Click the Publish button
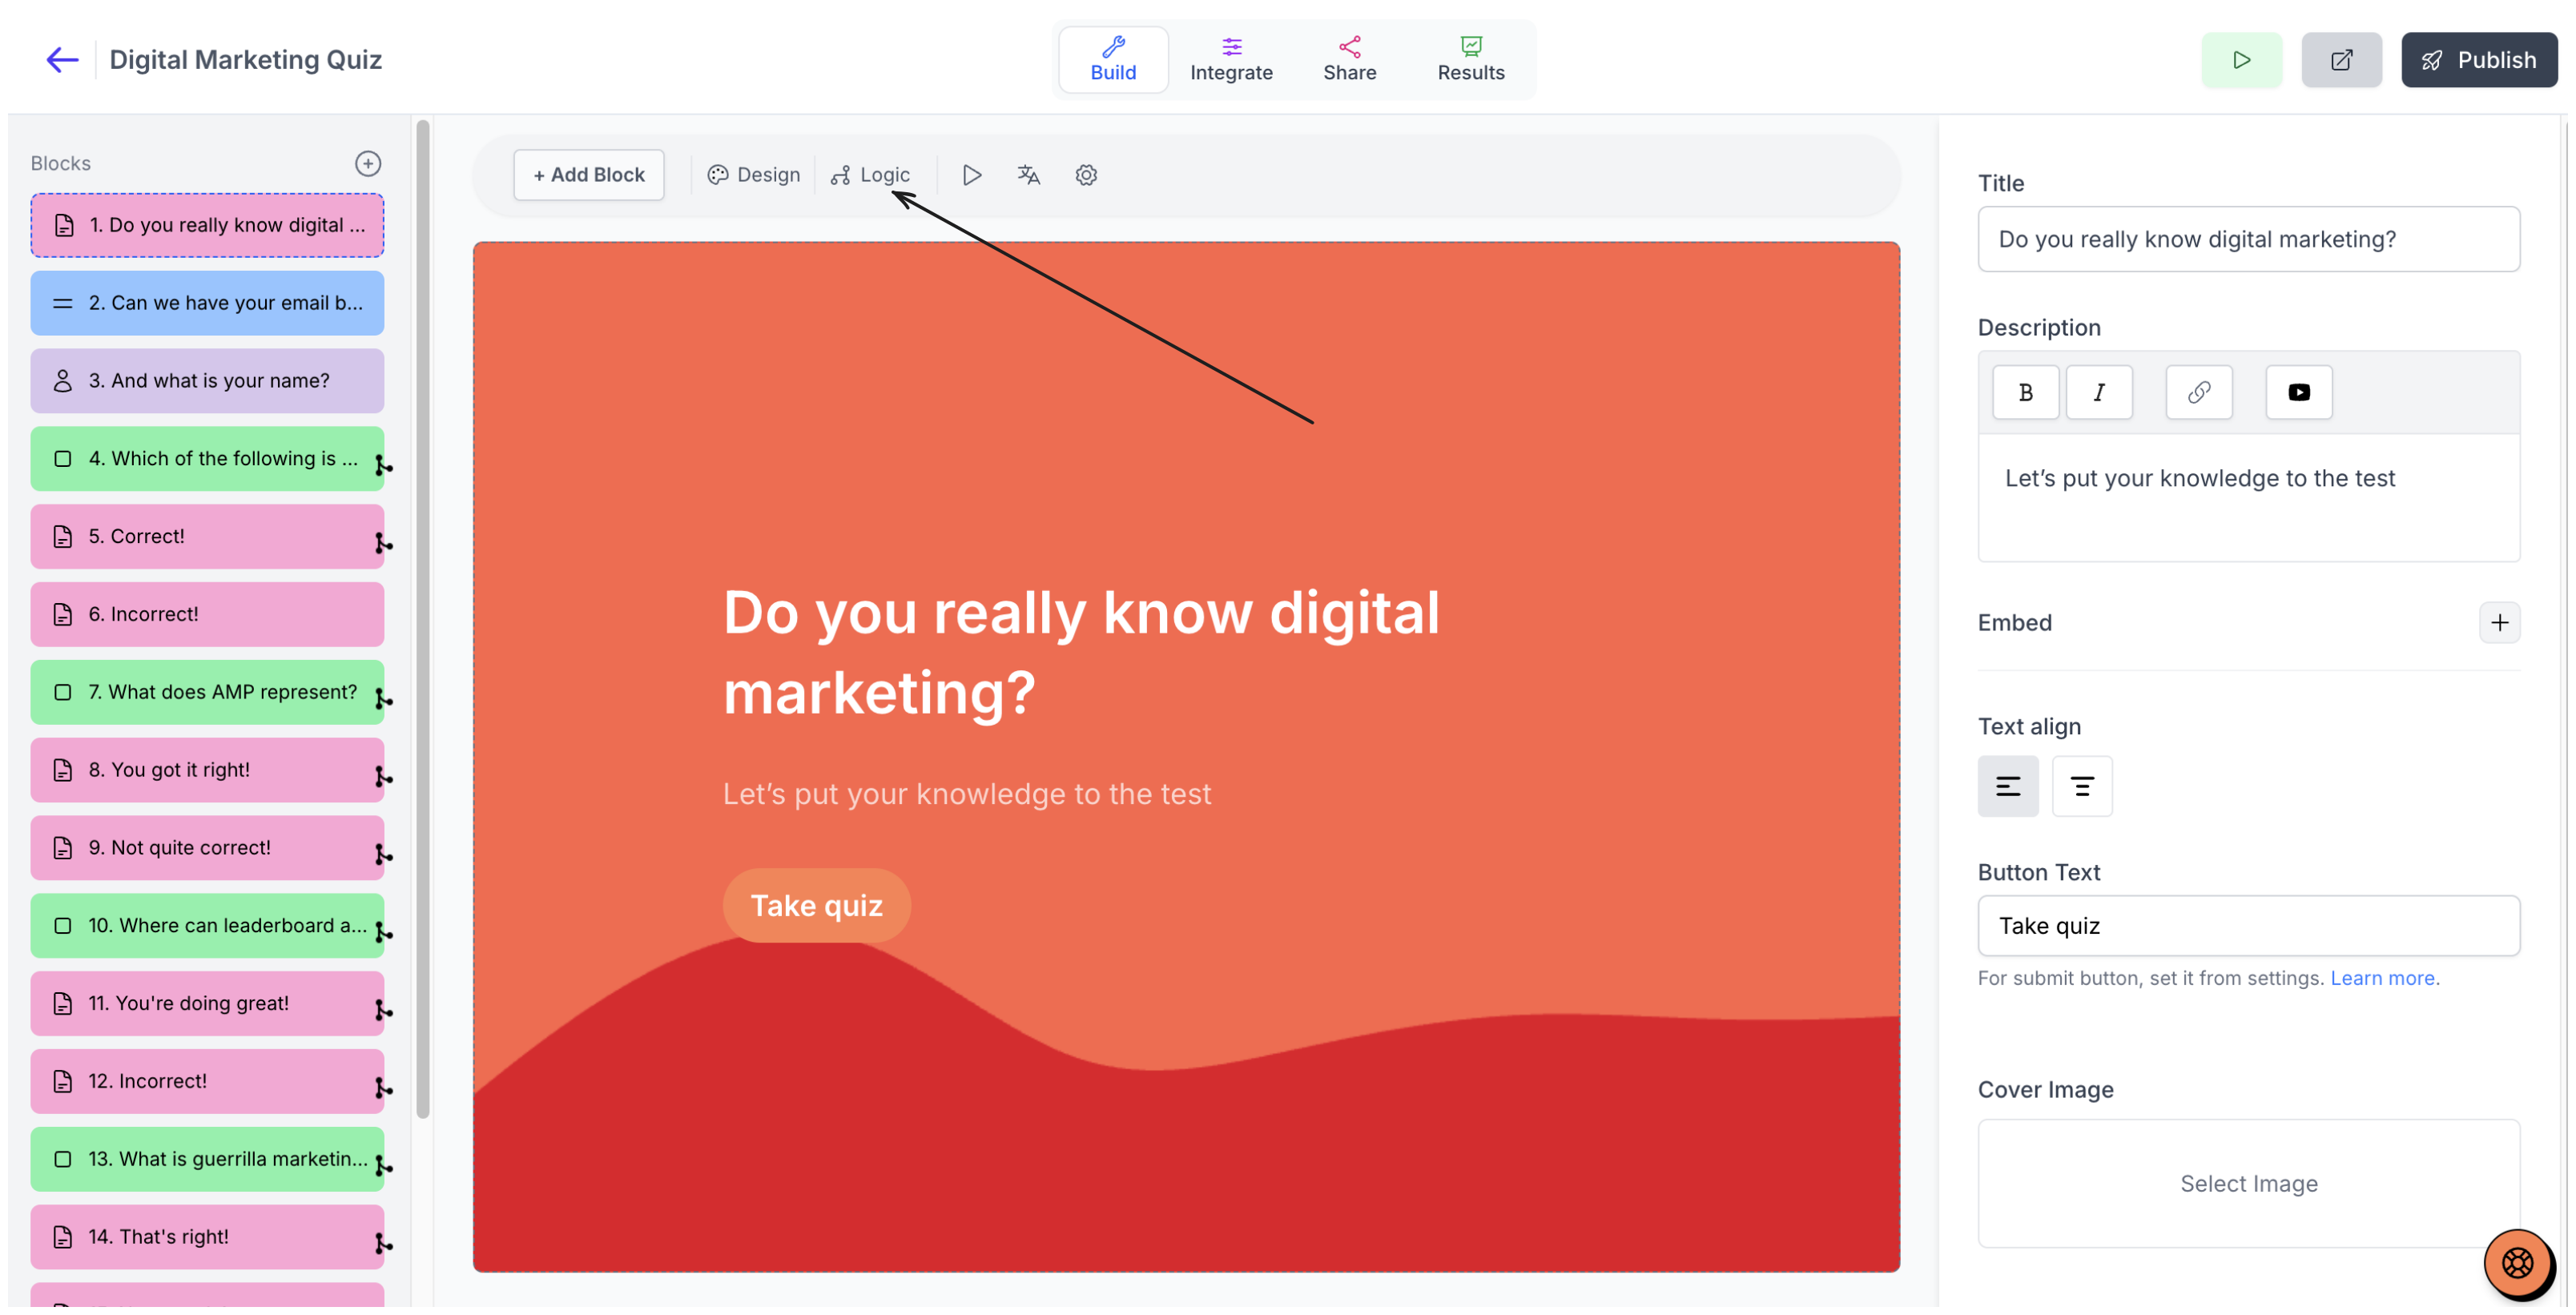2576x1315 pixels. [x=2479, y=60]
